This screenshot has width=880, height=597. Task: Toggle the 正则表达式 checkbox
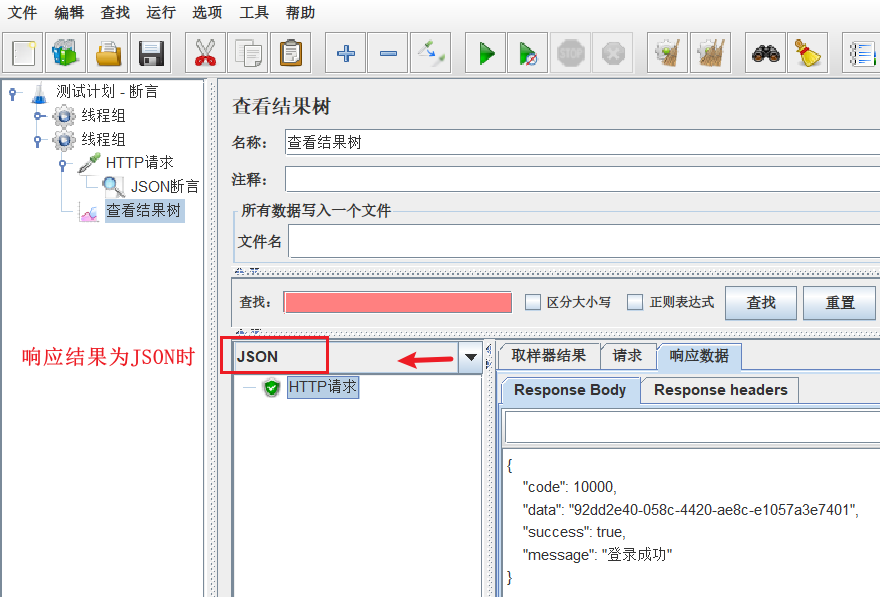point(635,302)
